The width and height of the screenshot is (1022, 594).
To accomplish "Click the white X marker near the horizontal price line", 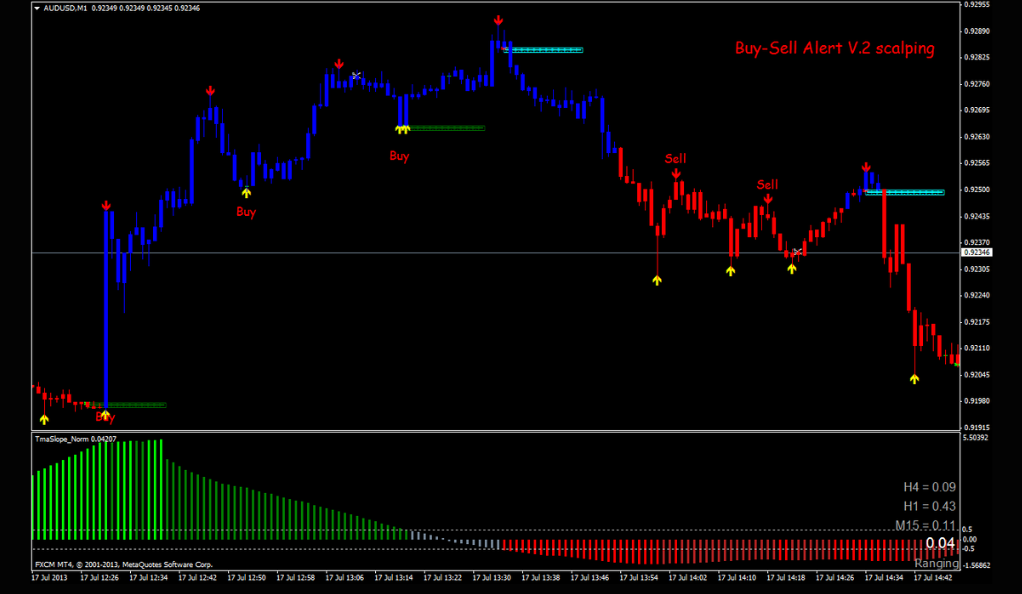I will coord(796,252).
